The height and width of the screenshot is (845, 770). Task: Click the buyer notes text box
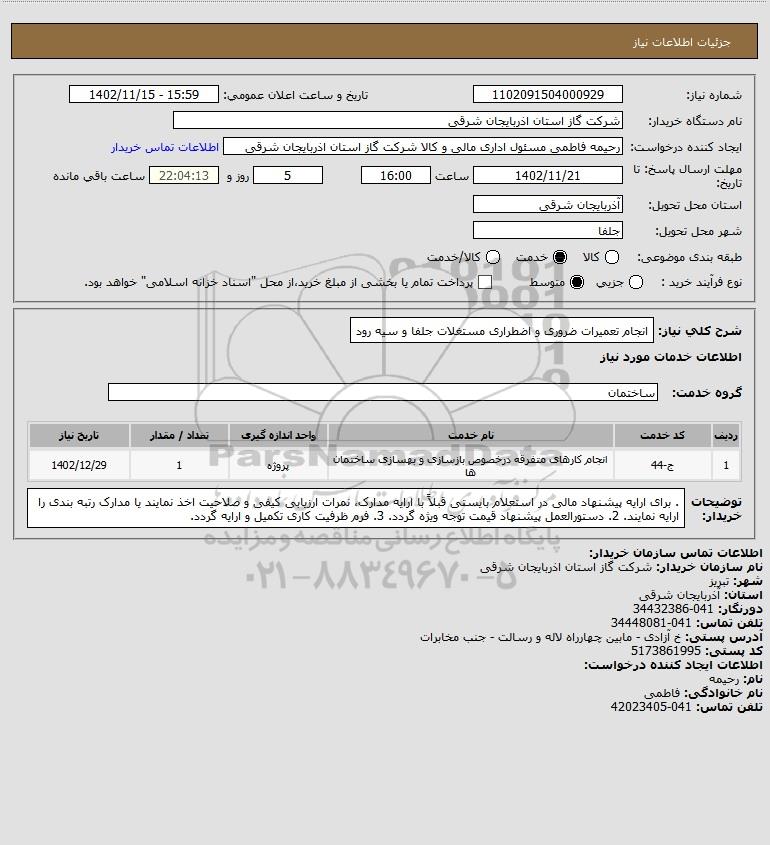356,509
